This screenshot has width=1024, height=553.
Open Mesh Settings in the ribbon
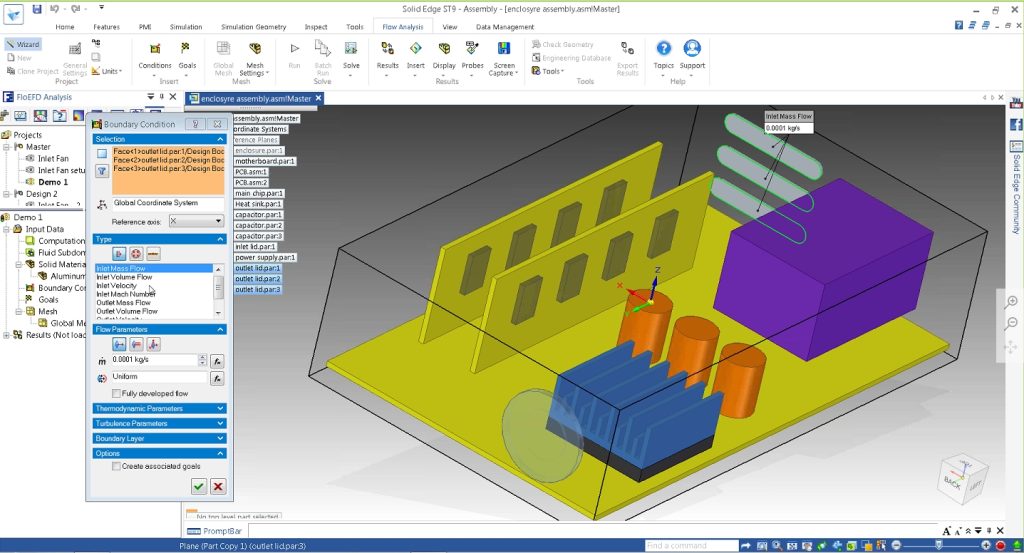pos(254,50)
